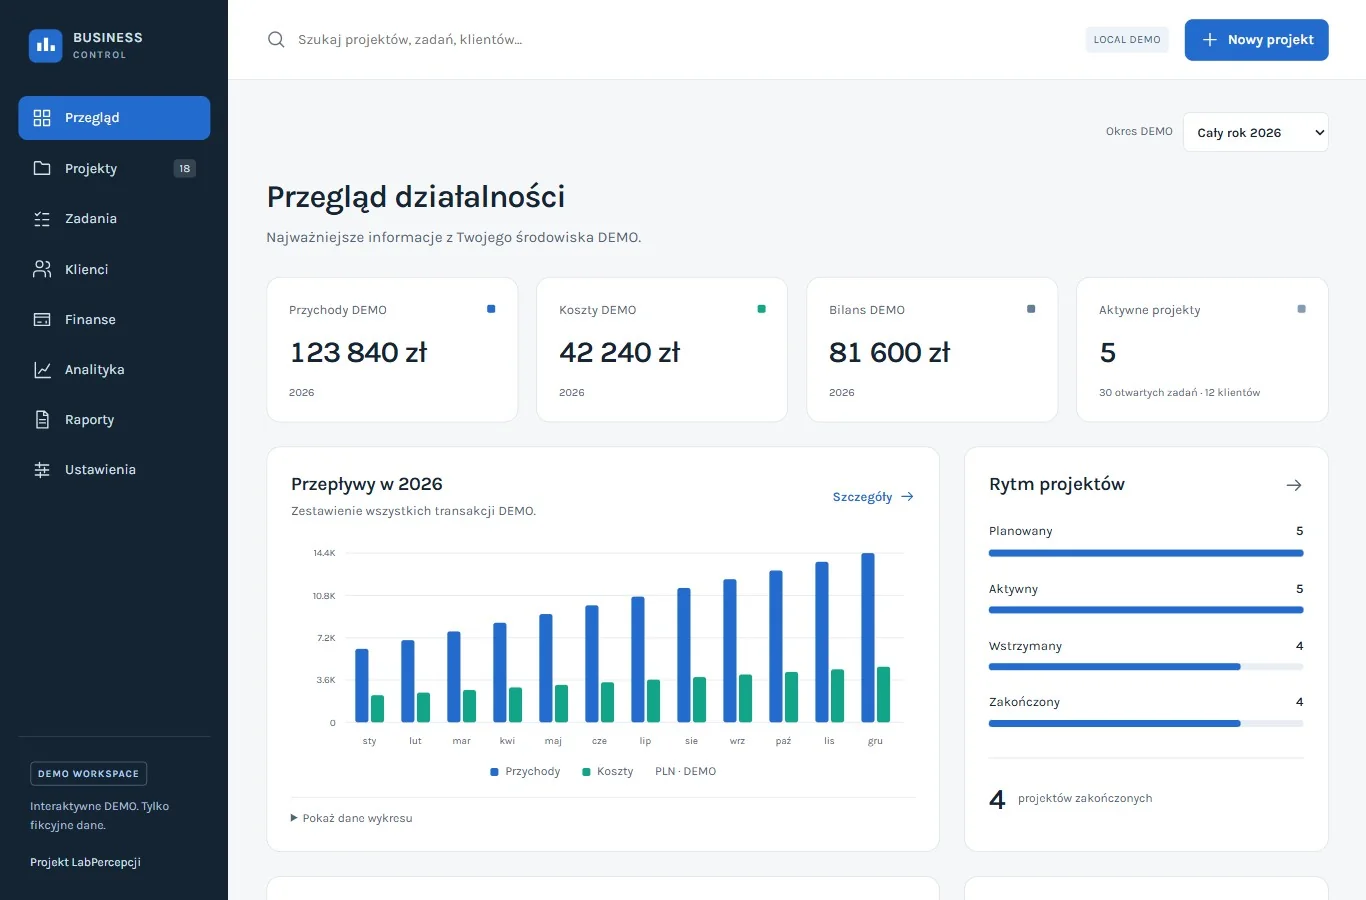Click the Wstrzymany progress bar
Viewport: 1366px width, 900px height.
click(x=1146, y=667)
